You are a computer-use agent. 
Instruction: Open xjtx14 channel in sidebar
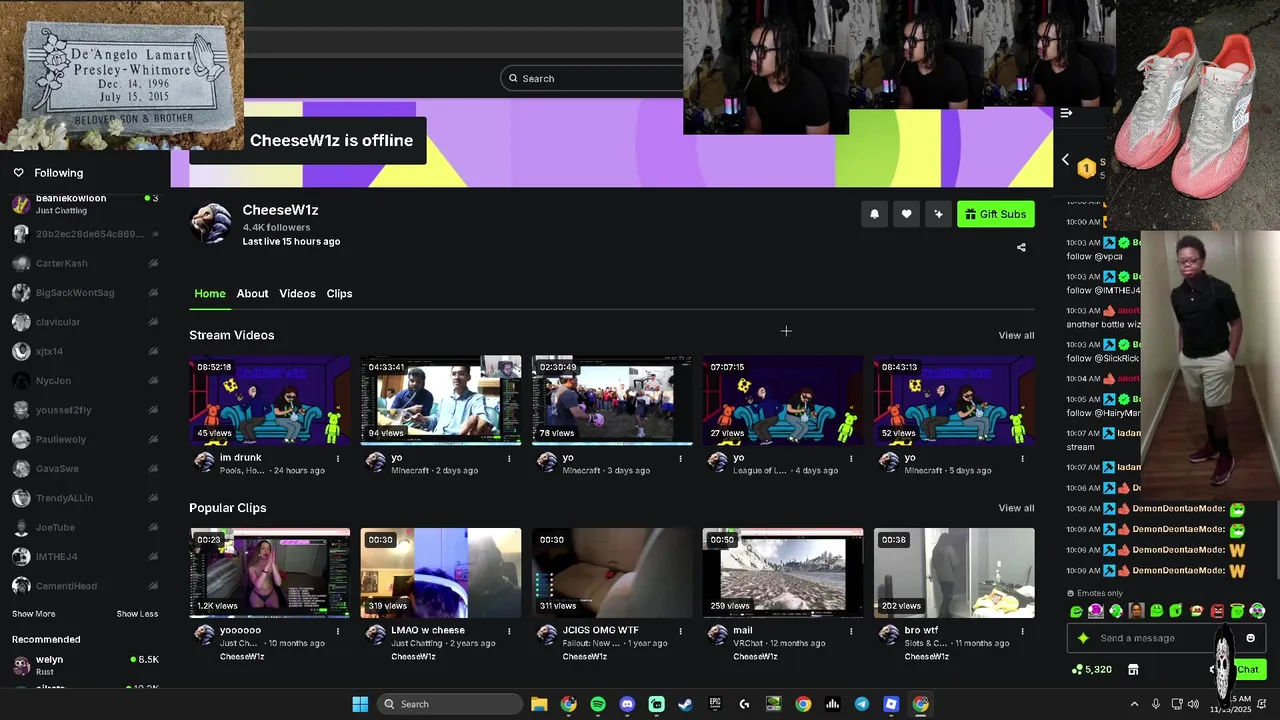tap(85, 351)
